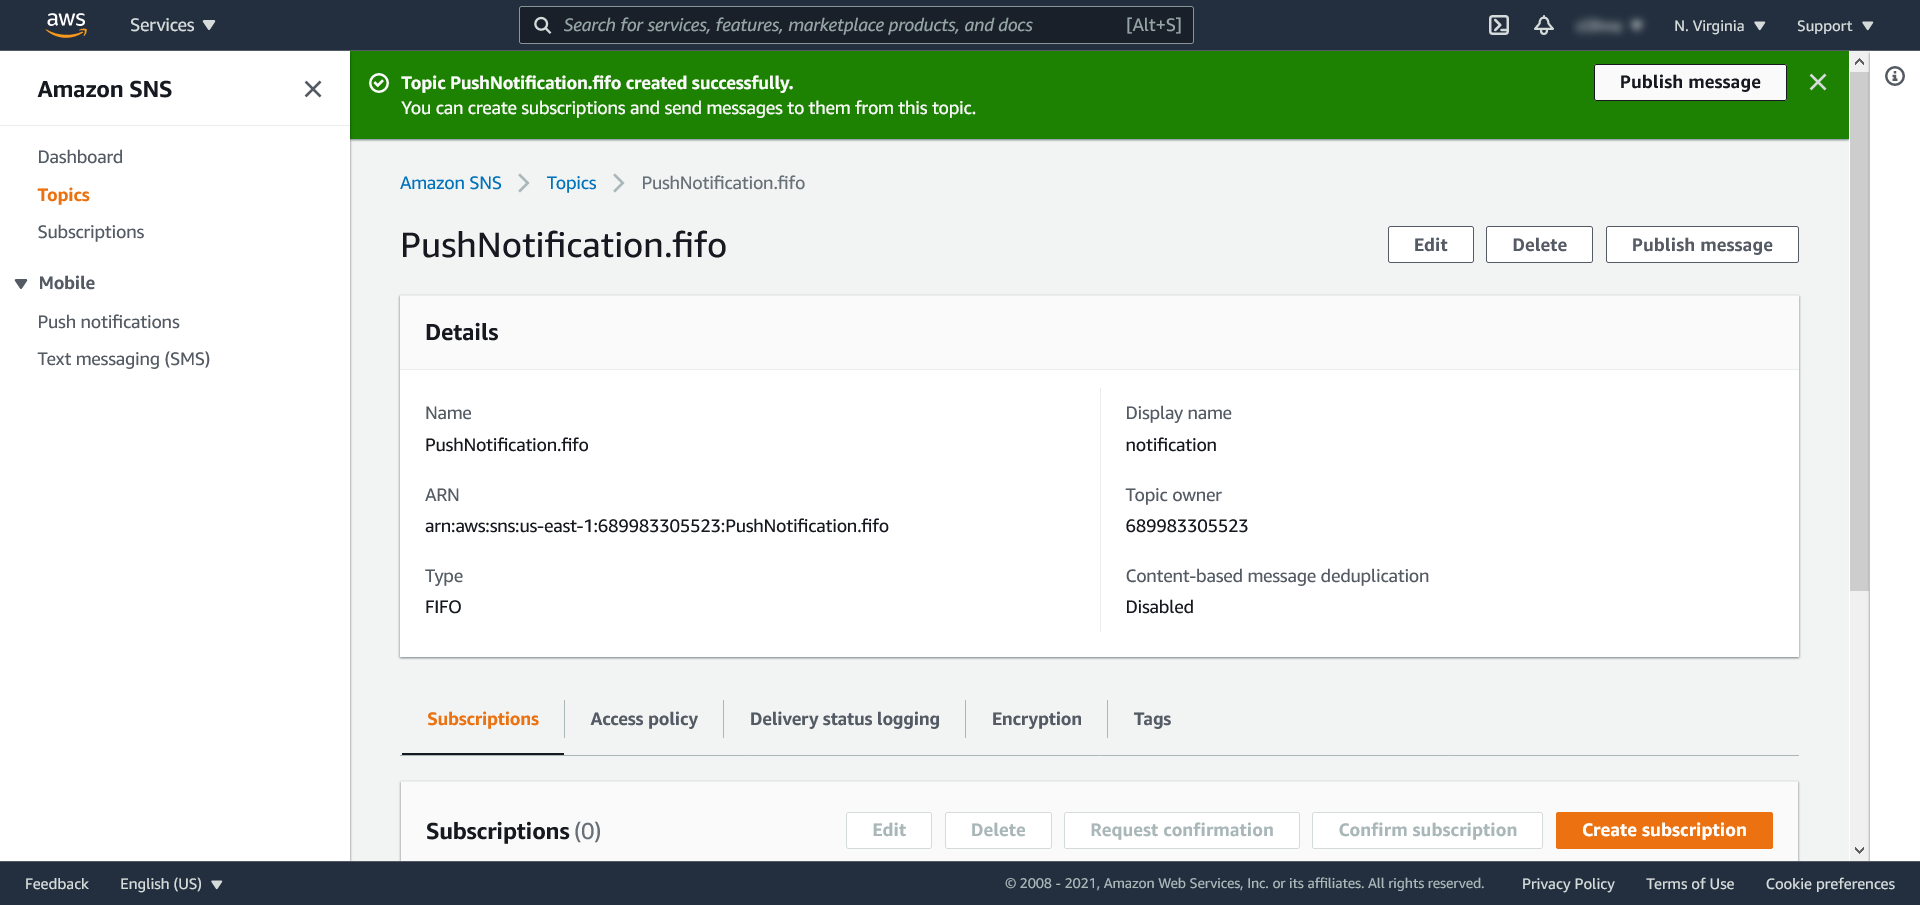Click Publish message in the green banner
The width and height of the screenshot is (1920, 905).
[x=1690, y=82]
